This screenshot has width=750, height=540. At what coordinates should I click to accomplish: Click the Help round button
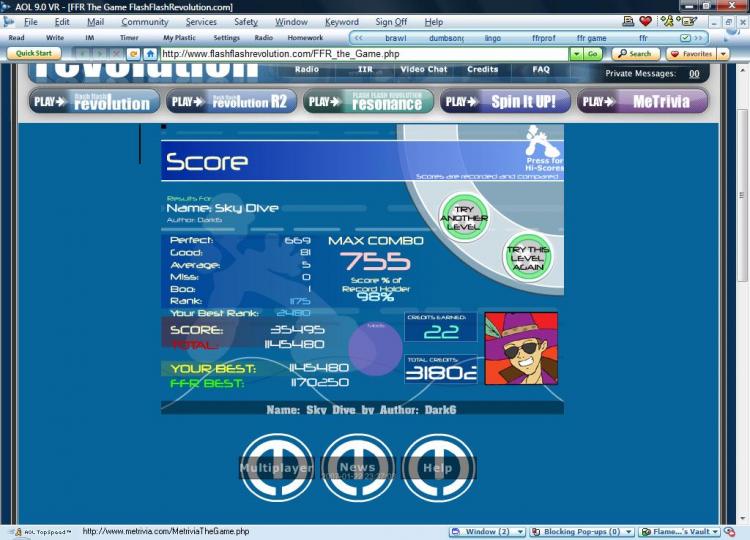pos(438,467)
